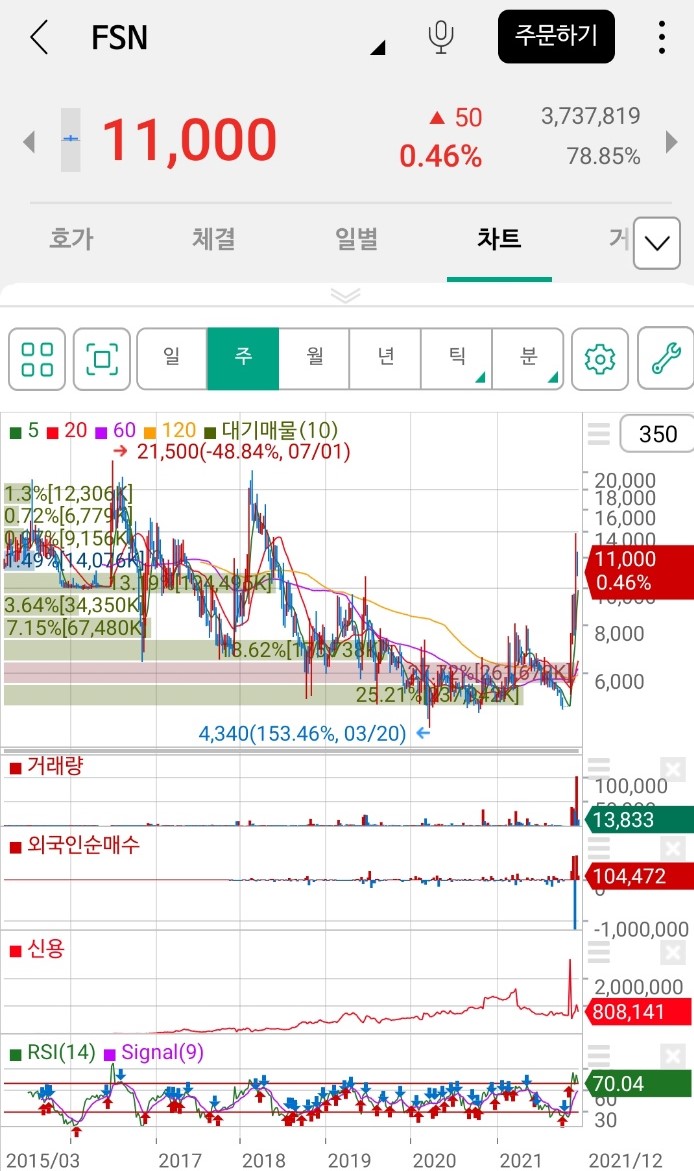This screenshot has width=694, height=1171.
Task: Close the RSI(14) indicator panel
Action: [x=672, y=1056]
